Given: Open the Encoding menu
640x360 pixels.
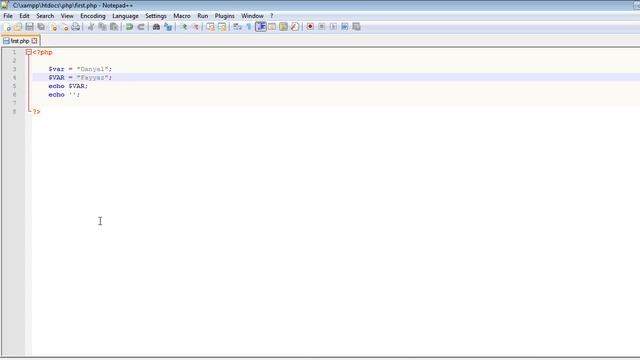Looking at the screenshot, I should [93, 16].
